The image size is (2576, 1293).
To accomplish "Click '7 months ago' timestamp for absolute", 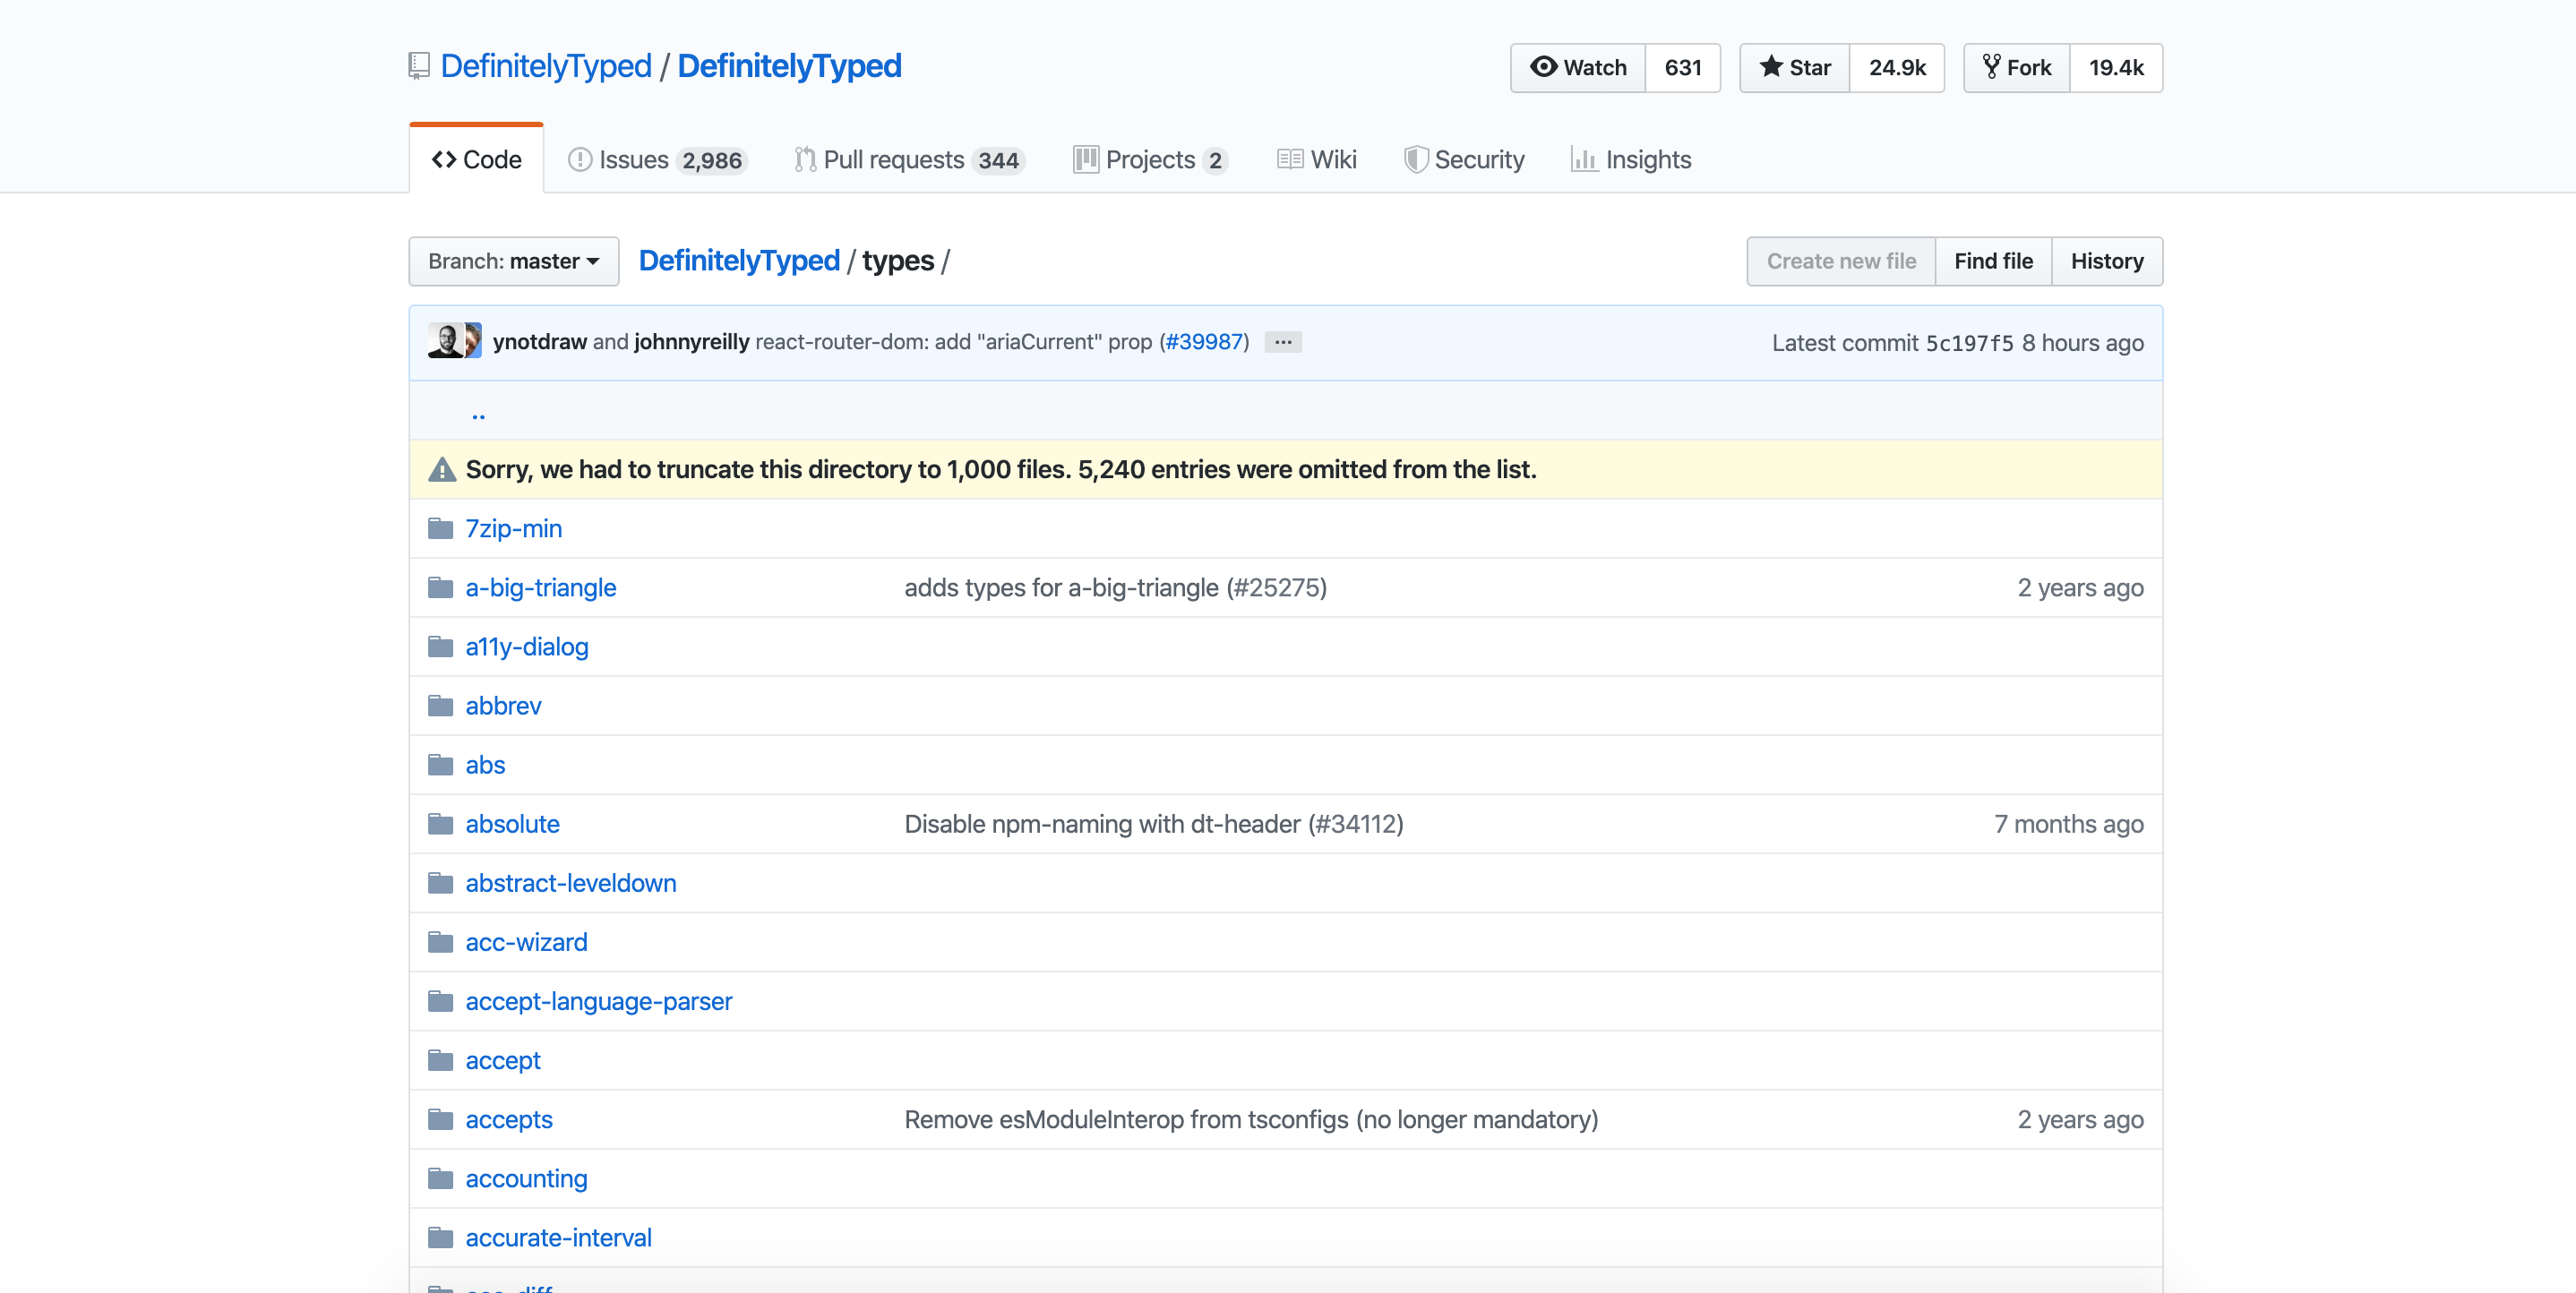I will [x=2069, y=823].
